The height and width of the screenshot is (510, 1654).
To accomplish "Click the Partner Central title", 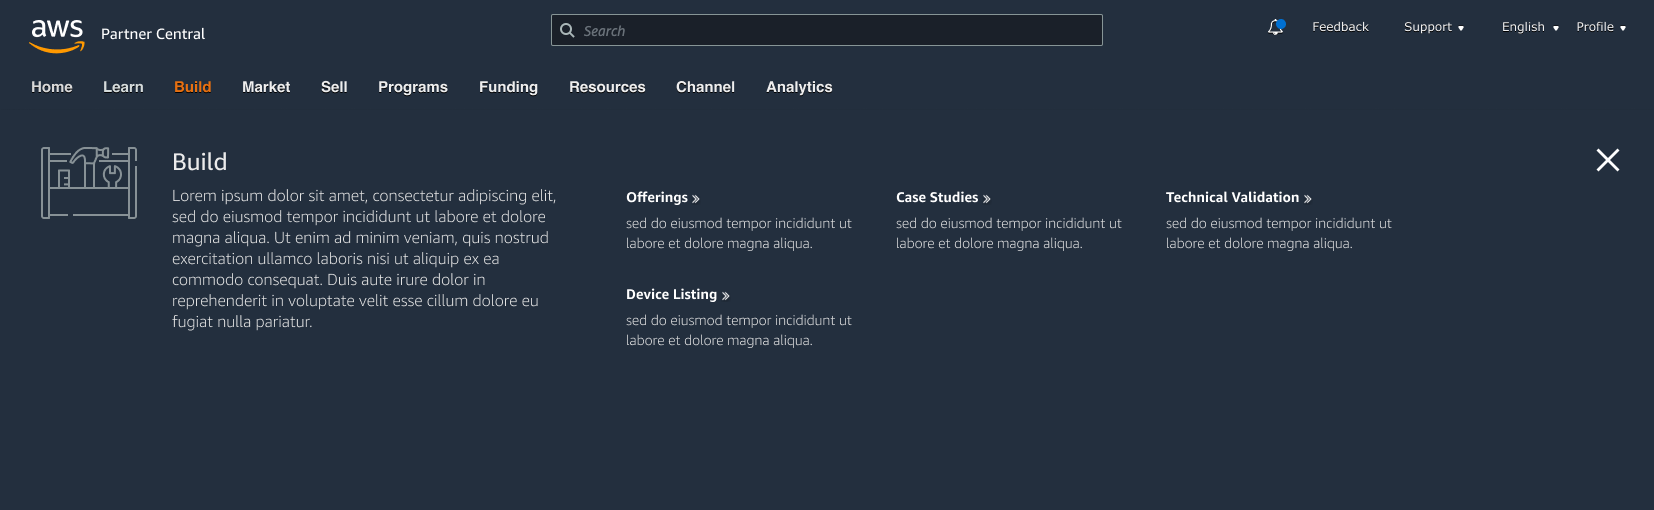I will (153, 34).
